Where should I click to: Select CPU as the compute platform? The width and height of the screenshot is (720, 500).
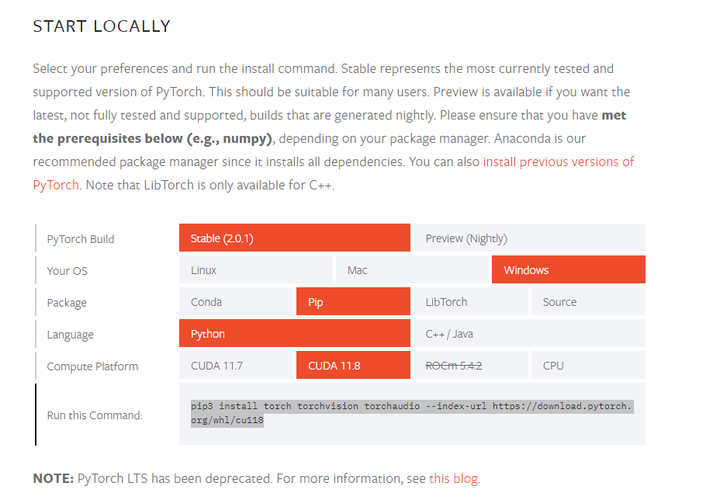[x=588, y=366]
